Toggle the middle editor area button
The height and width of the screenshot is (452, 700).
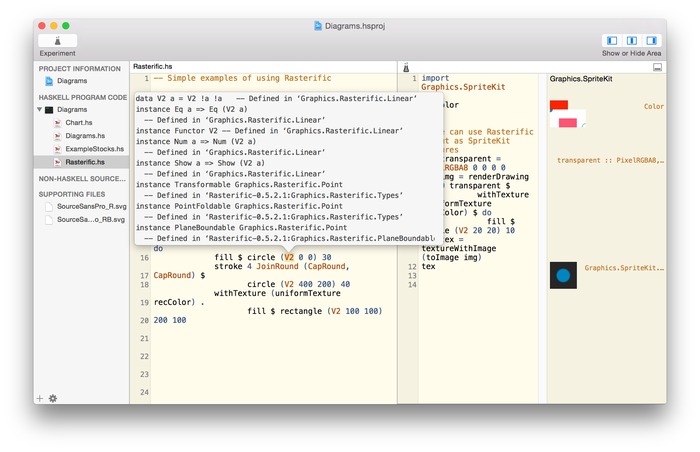tap(632, 41)
